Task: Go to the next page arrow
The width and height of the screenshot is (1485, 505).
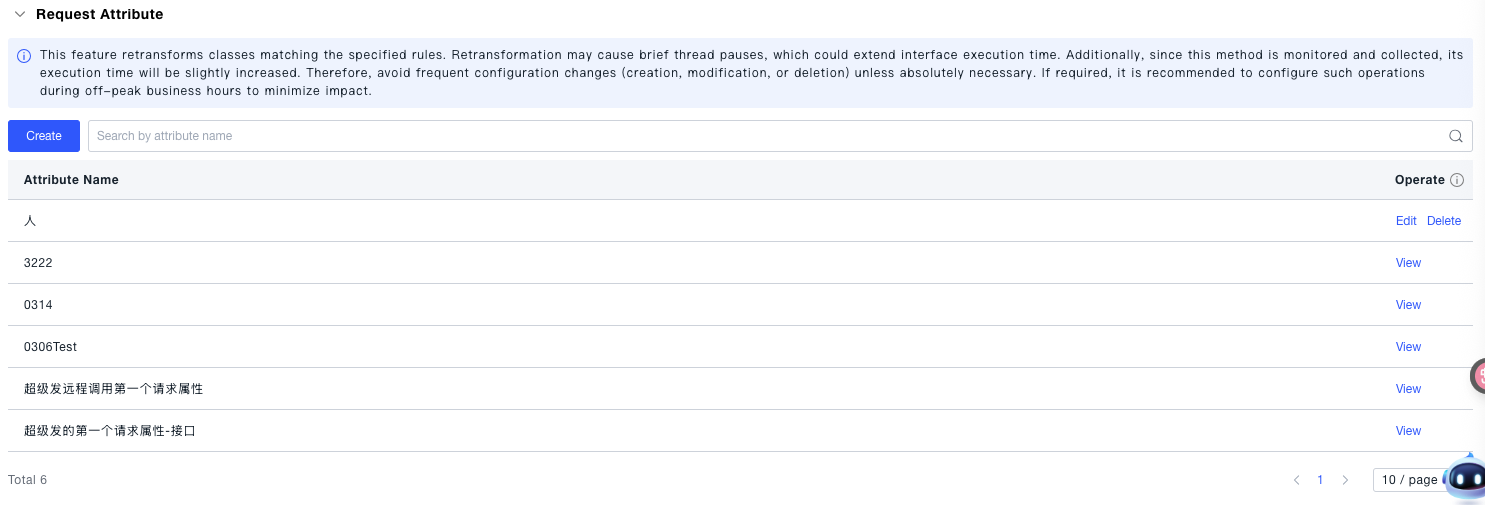Action: pyautogui.click(x=1345, y=480)
